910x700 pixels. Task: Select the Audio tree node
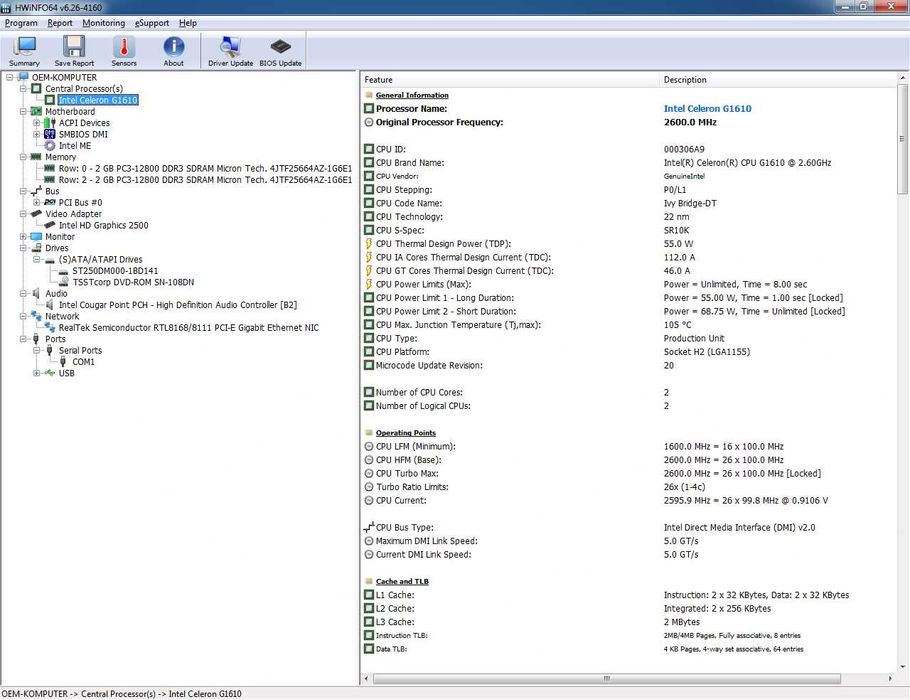[56, 294]
